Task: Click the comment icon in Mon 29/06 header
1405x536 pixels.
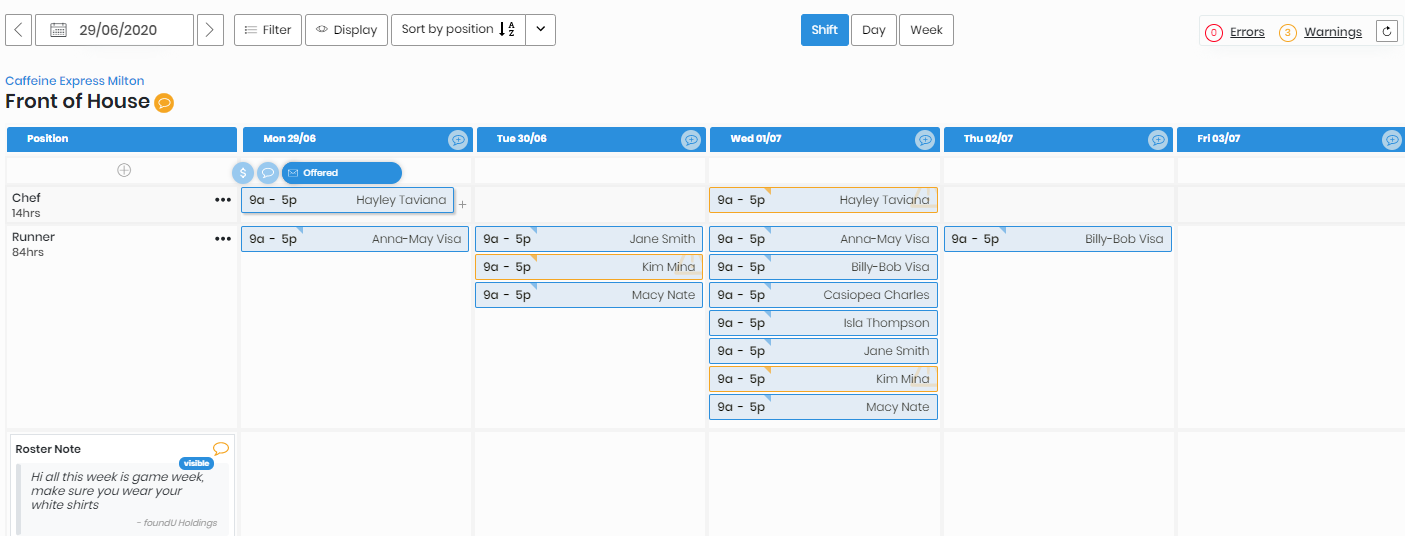Action: point(458,140)
